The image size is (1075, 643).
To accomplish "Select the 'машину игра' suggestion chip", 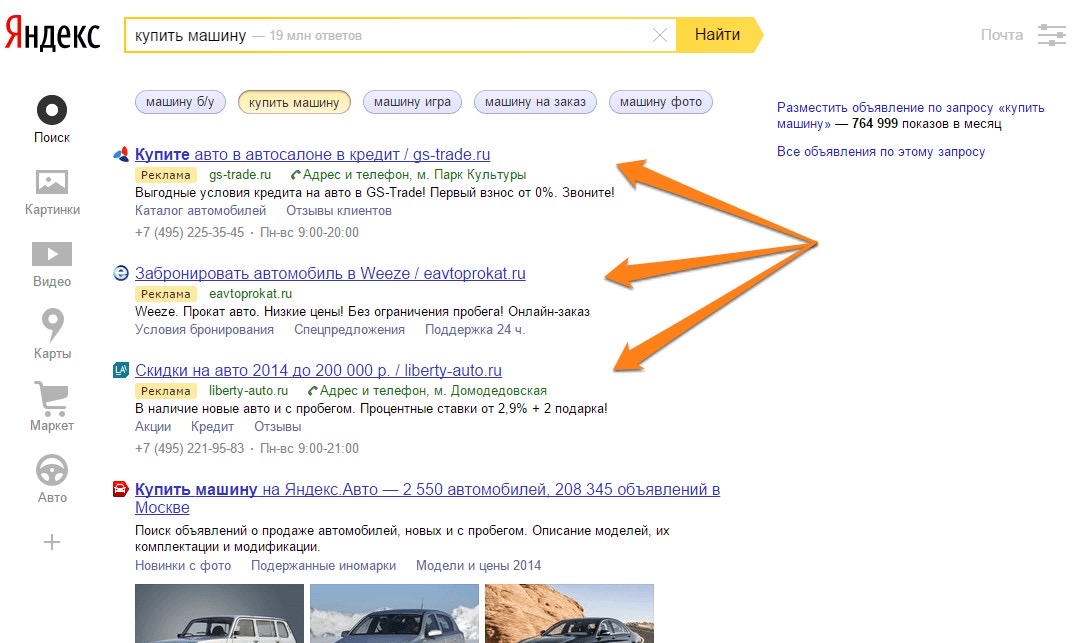I will click(412, 102).
